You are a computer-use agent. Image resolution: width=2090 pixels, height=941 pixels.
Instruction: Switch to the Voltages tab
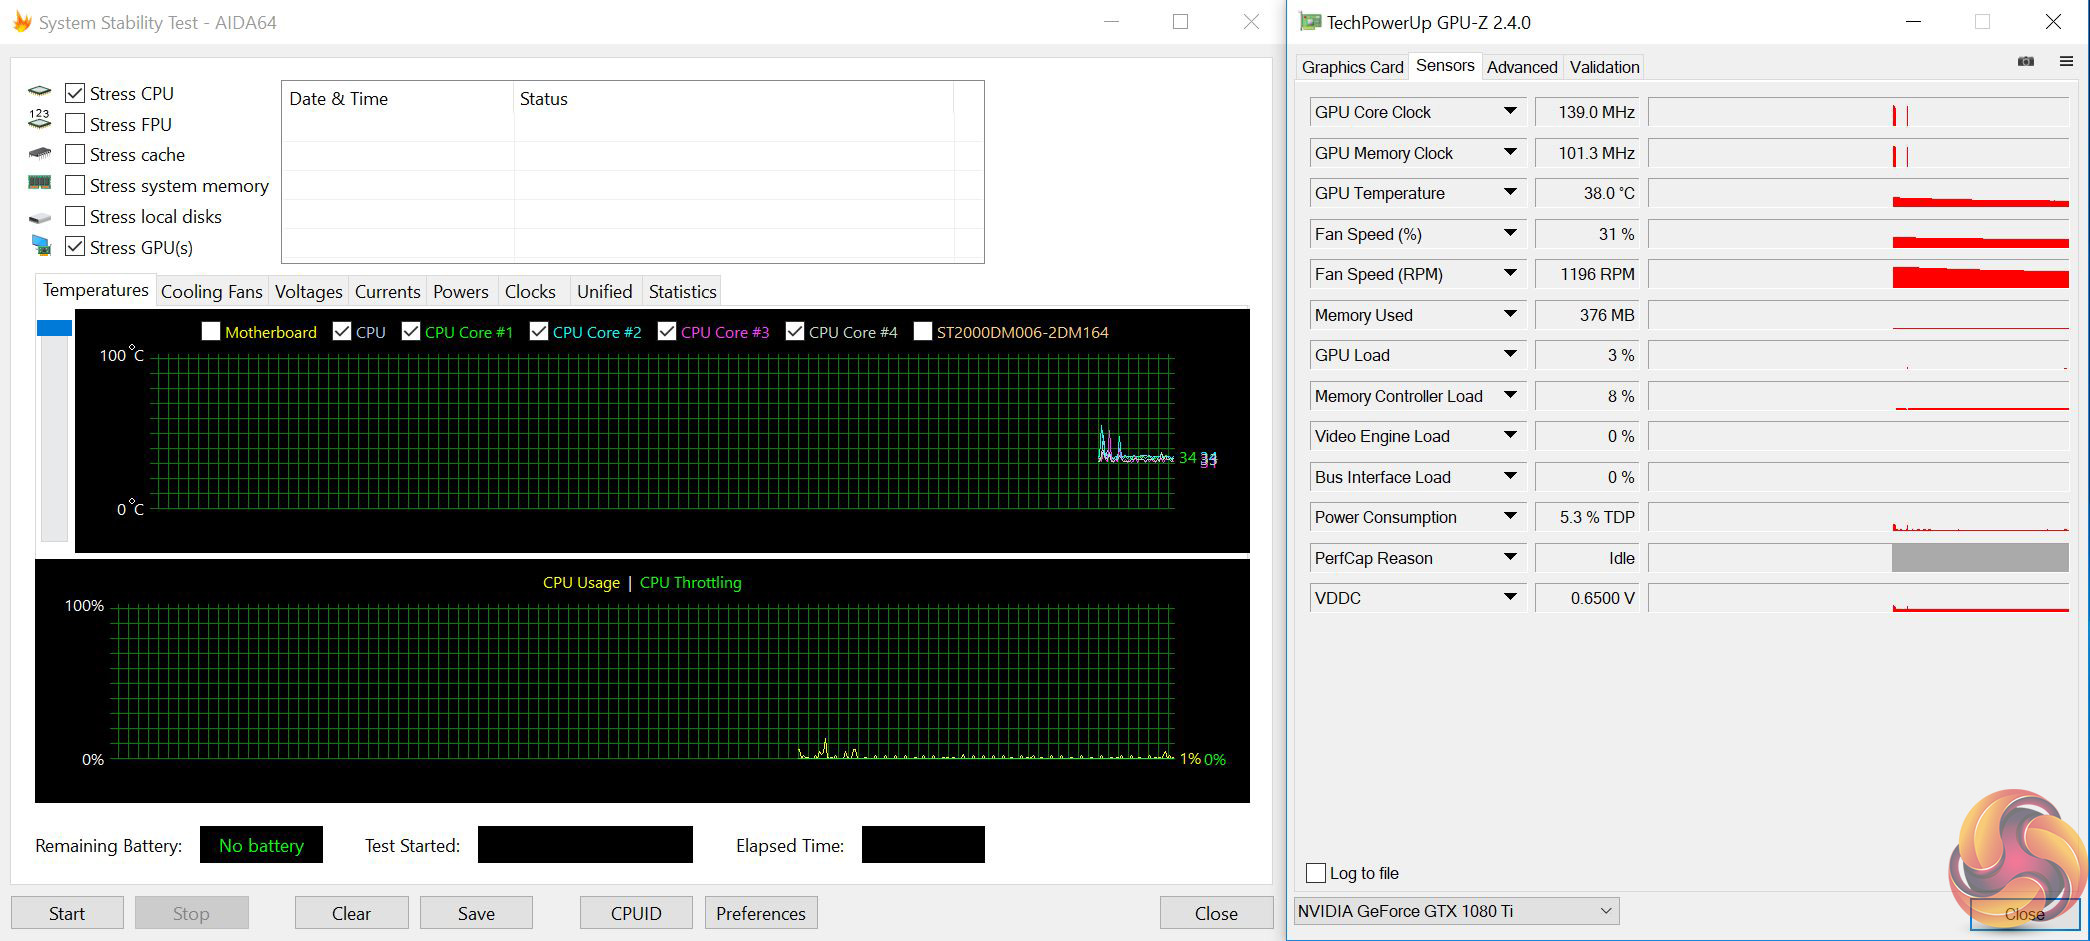(308, 291)
